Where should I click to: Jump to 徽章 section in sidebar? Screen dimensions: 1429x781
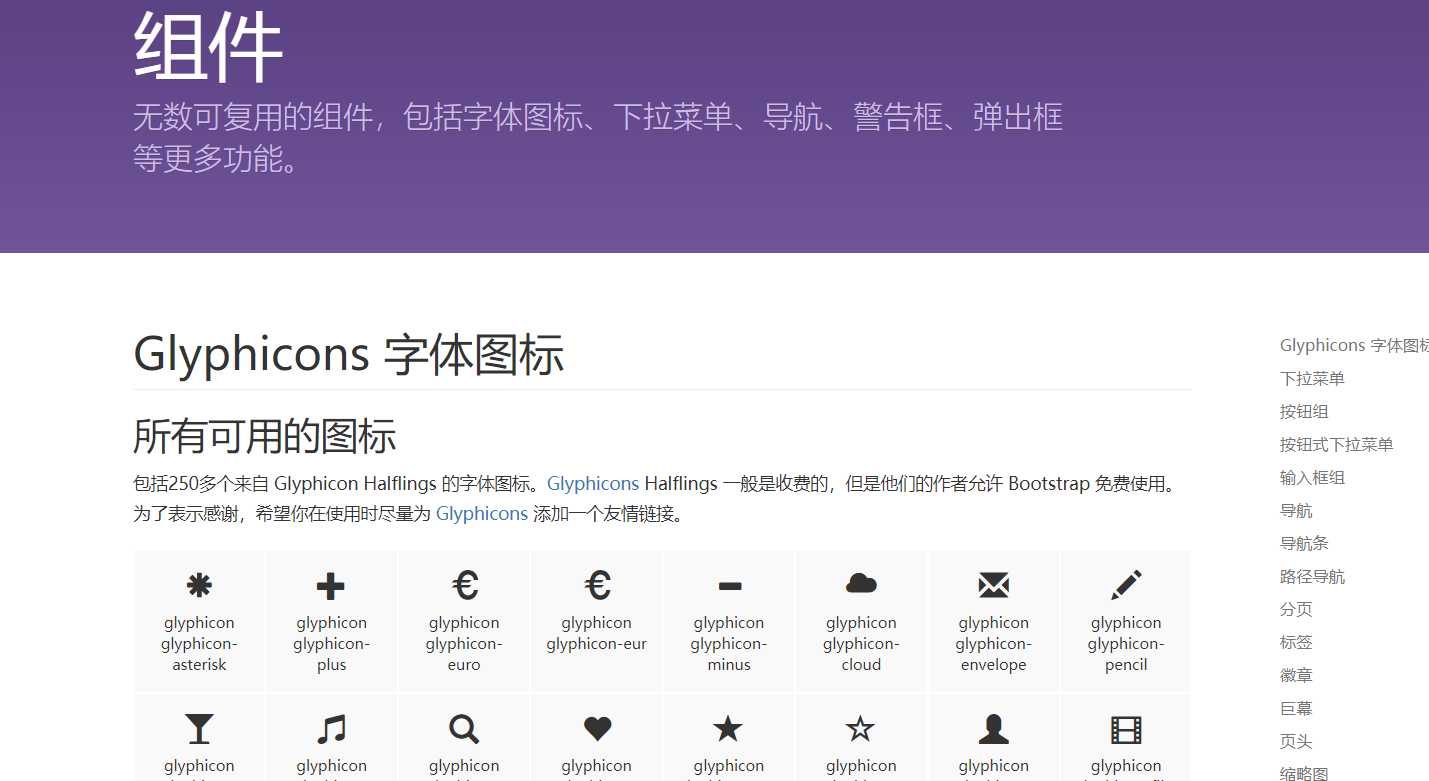1296,675
